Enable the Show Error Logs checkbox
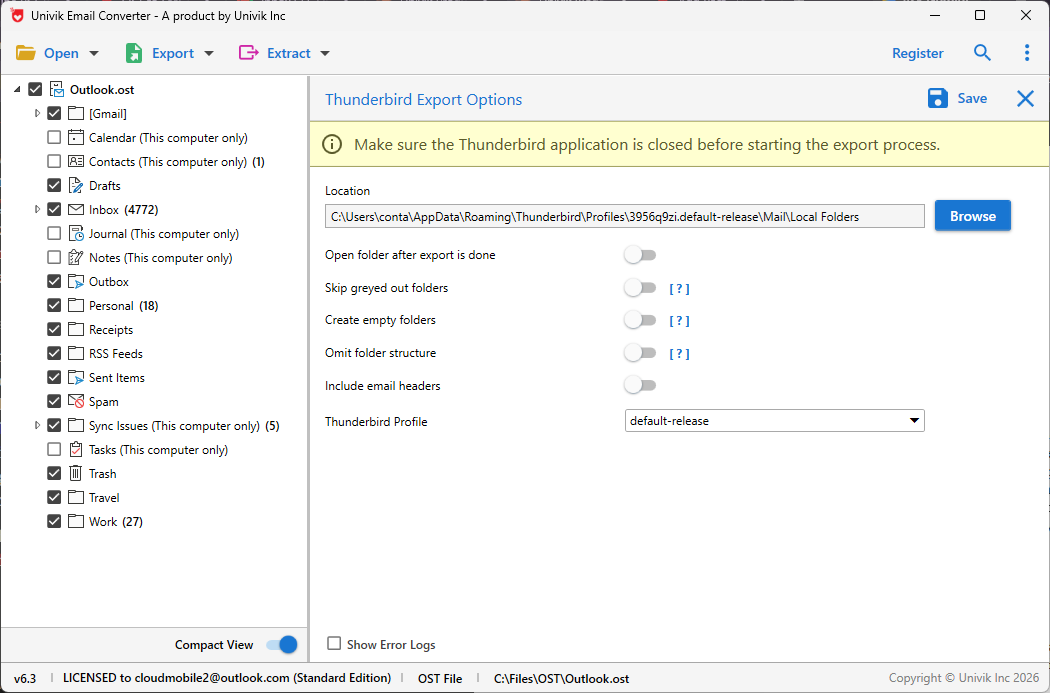The width and height of the screenshot is (1050, 693). [333, 643]
